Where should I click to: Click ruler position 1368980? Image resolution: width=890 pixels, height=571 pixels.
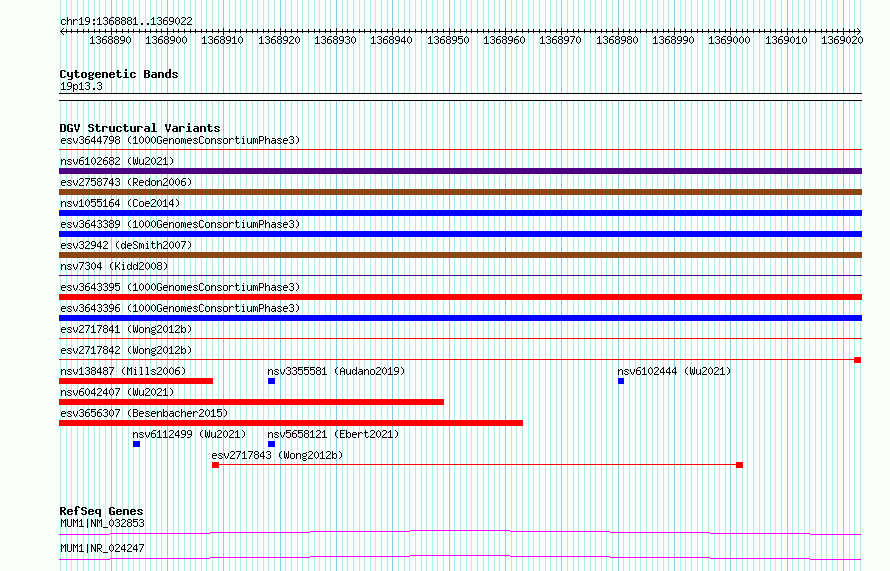pyautogui.click(x=617, y=40)
